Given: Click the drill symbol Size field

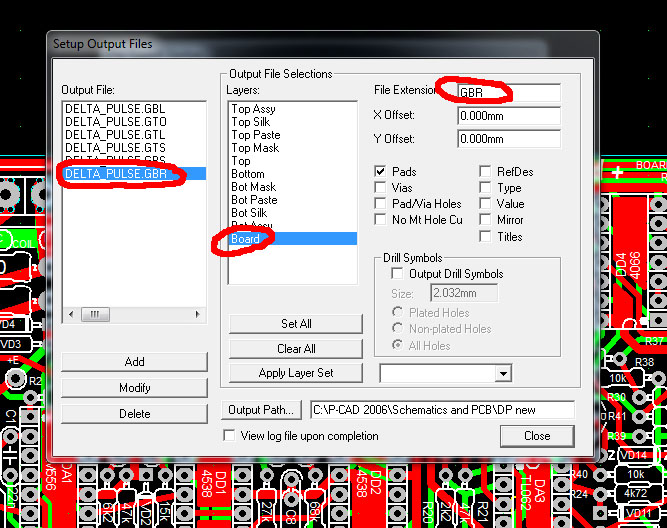Looking at the screenshot, I should 464,293.
